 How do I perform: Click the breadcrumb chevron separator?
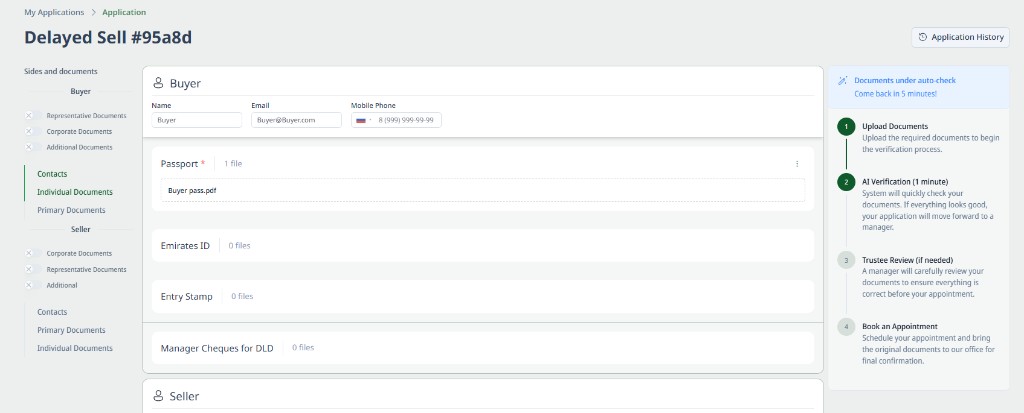93,12
